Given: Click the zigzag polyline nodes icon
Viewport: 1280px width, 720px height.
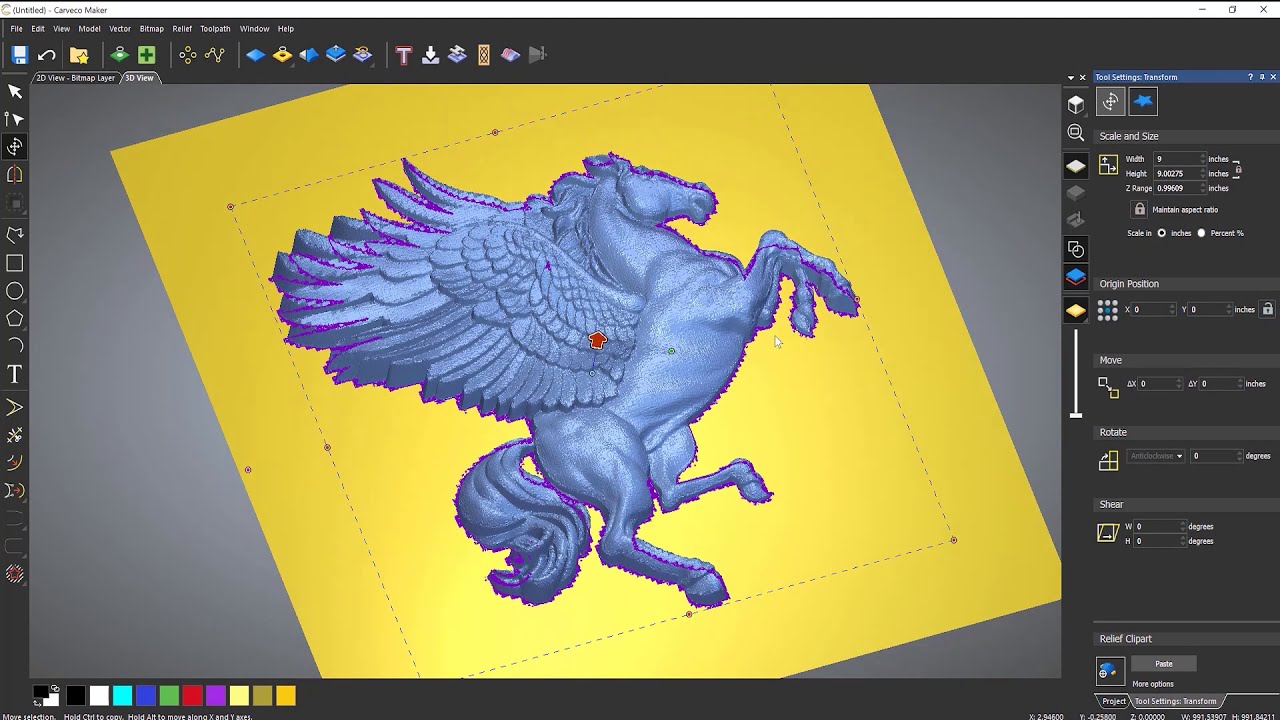Looking at the screenshot, I should [x=215, y=55].
